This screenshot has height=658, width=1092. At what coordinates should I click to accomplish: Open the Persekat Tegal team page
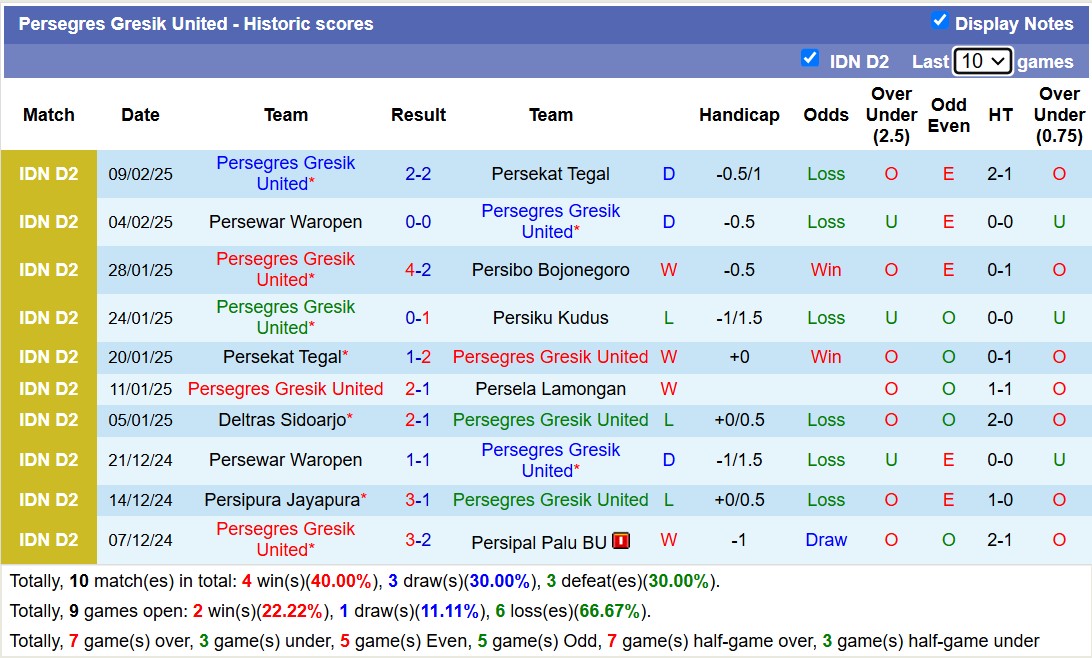(x=551, y=173)
